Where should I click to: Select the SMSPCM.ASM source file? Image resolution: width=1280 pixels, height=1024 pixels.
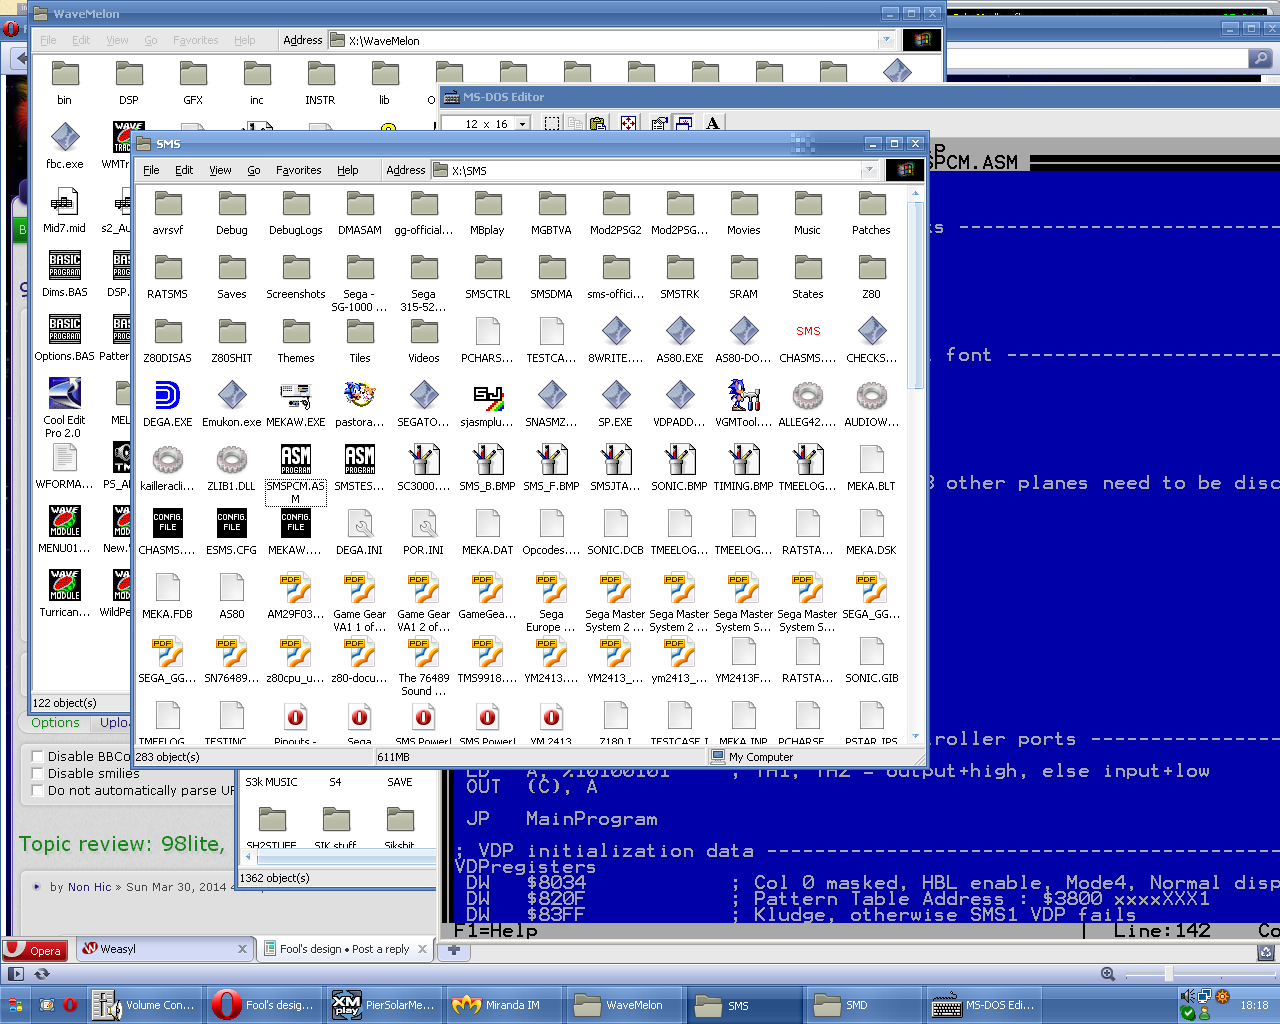296,460
